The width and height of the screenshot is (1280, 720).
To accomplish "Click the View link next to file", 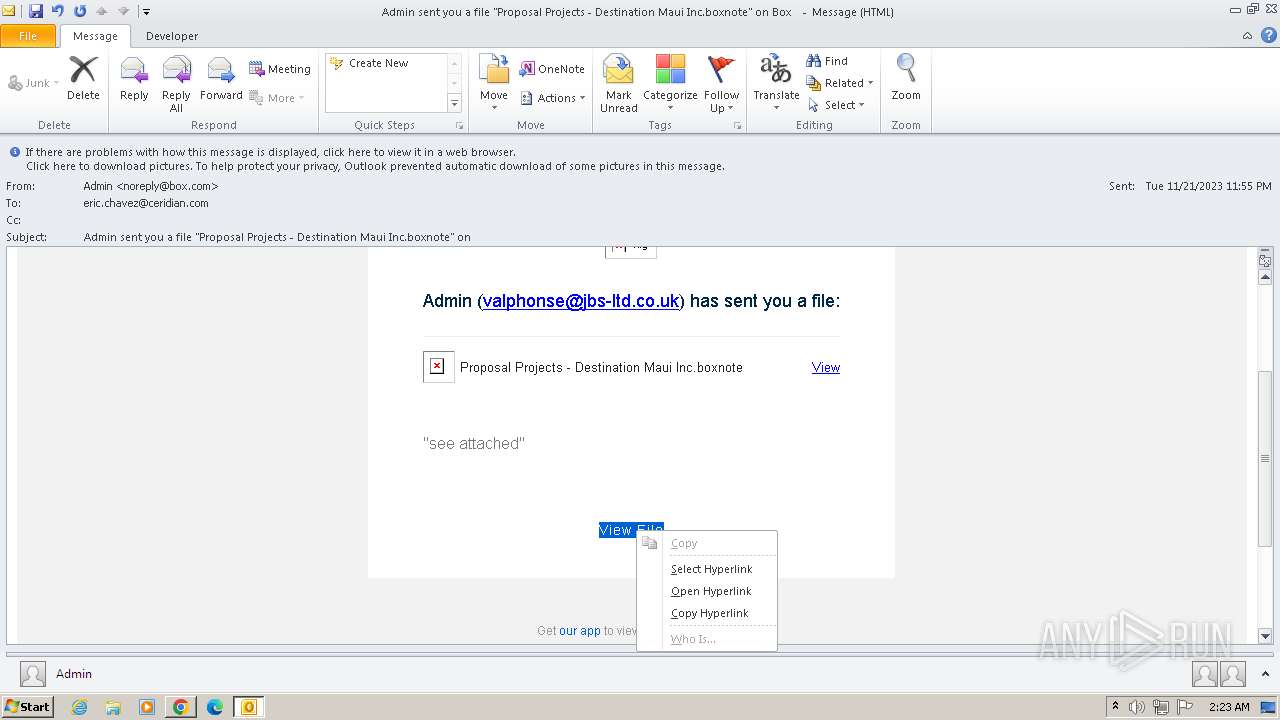I will click(x=826, y=367).
